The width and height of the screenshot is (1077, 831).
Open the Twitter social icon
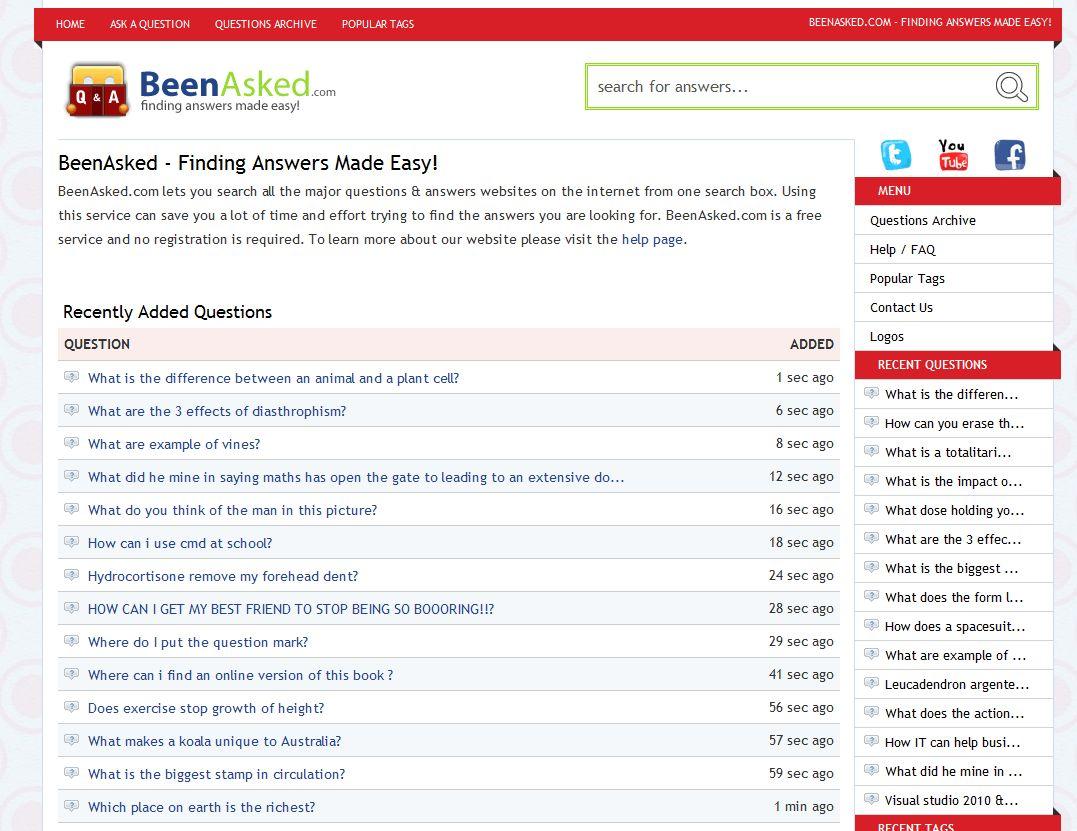coord(896,155)
